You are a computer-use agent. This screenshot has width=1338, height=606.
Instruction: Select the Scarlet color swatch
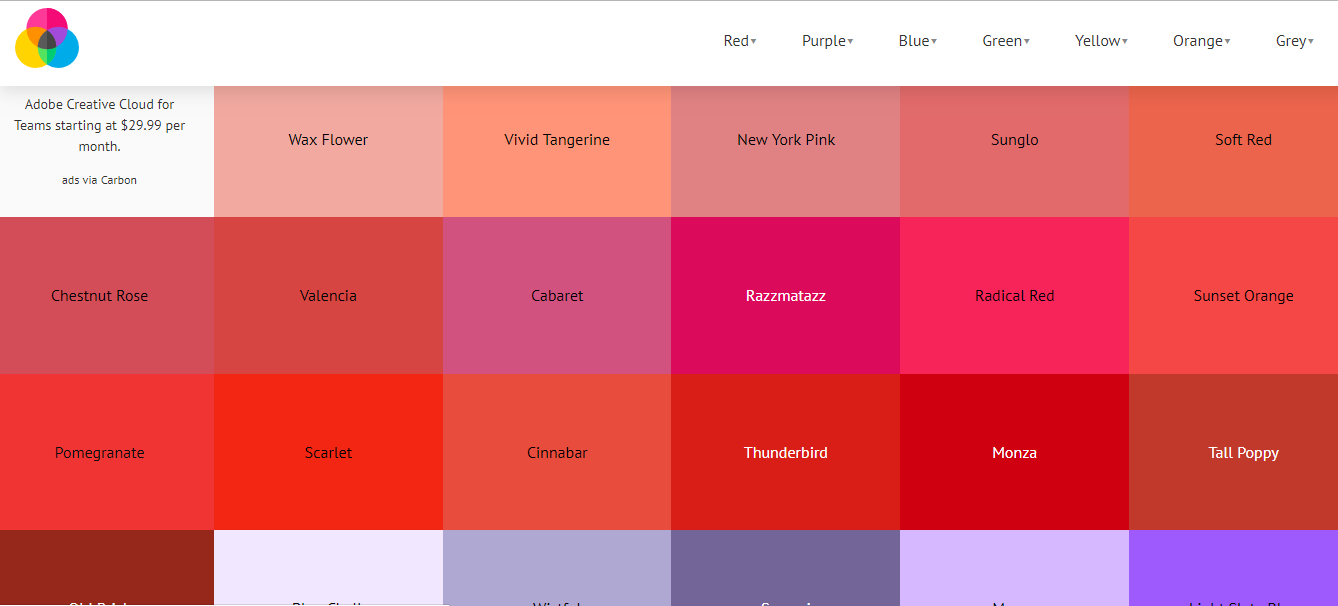coord(328,453)
